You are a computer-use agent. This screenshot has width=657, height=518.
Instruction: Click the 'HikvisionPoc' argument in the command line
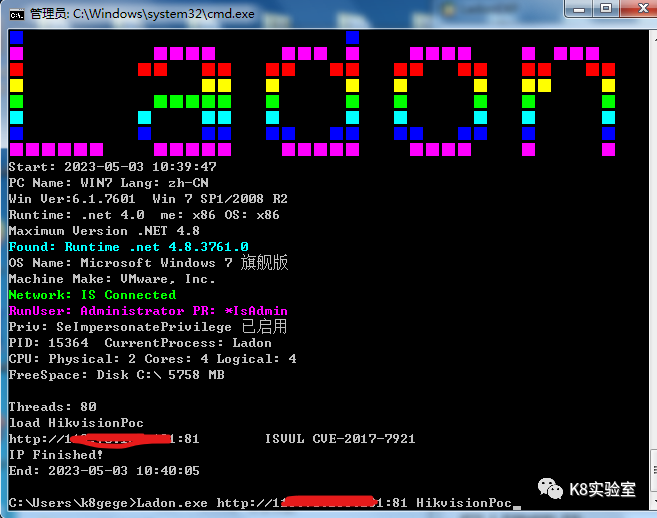(x=464, y=502)
